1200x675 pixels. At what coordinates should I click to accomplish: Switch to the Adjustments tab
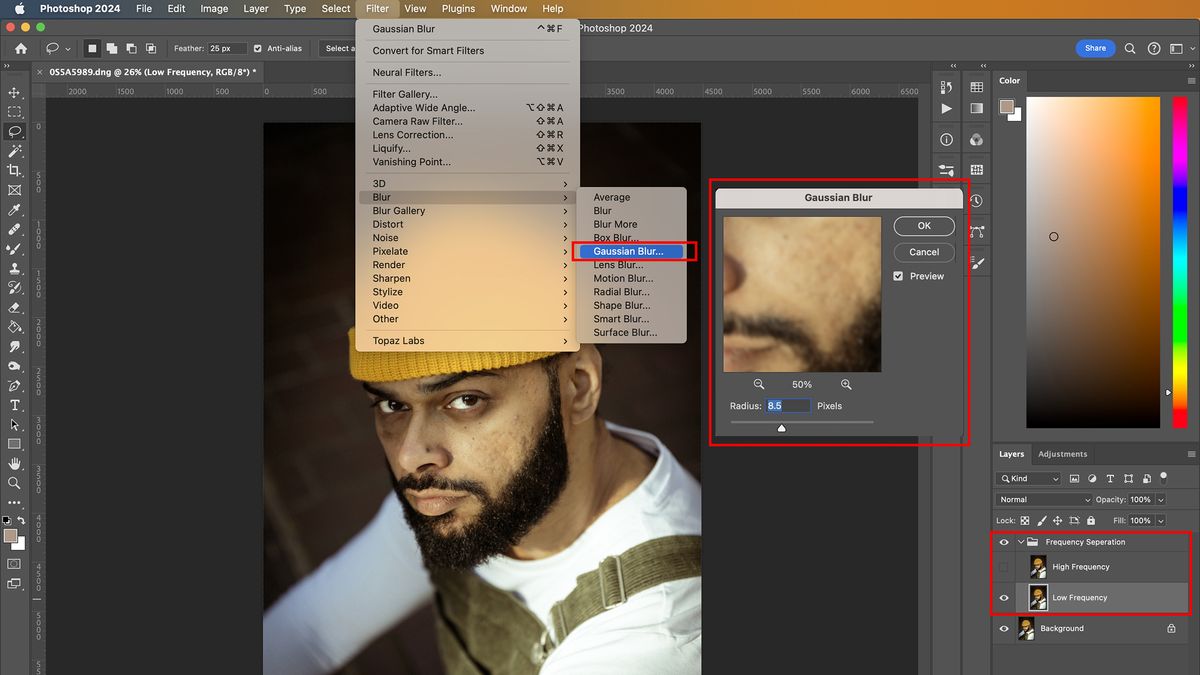(1062, 454)
